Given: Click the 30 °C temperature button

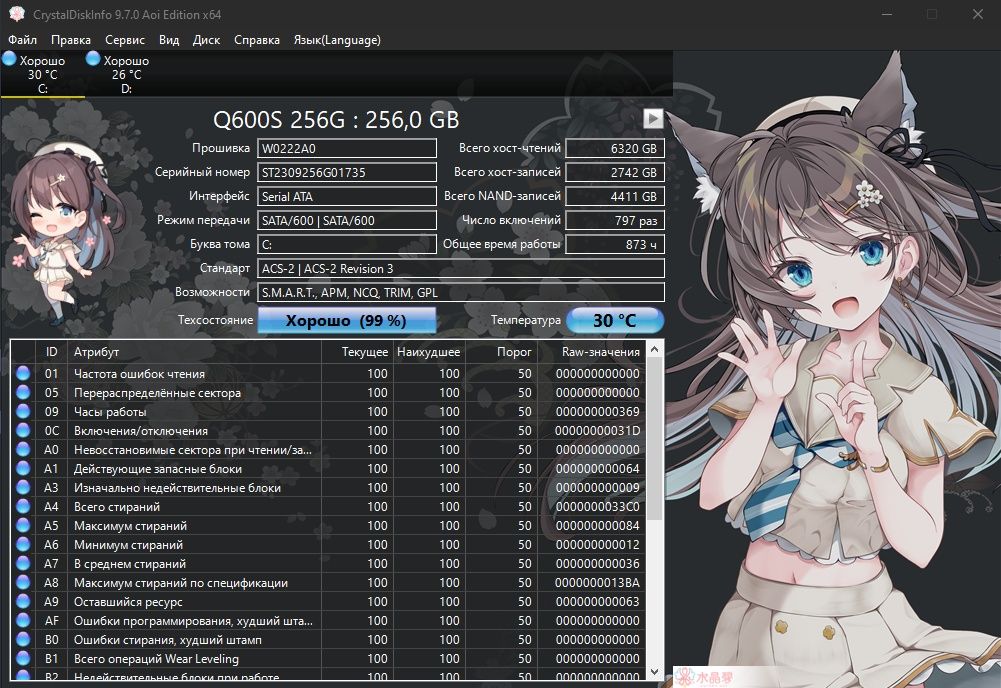Looking at the screenshot, I should click(x=615, y=320).
